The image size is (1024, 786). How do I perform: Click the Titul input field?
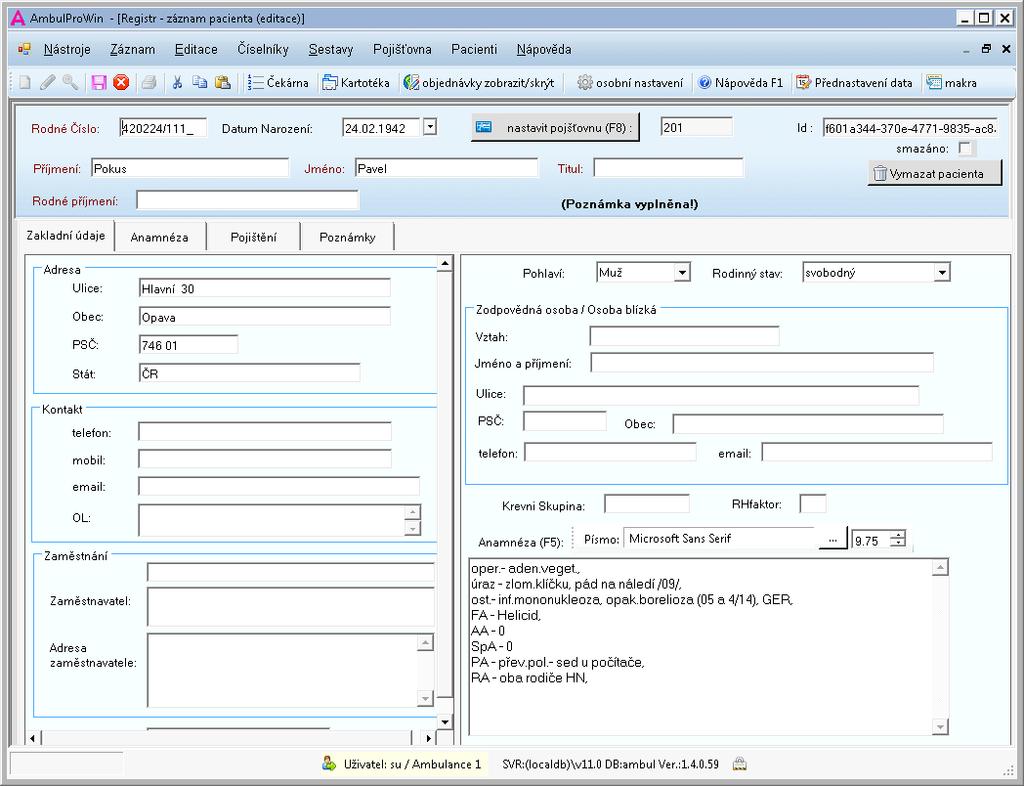(668, 168)
